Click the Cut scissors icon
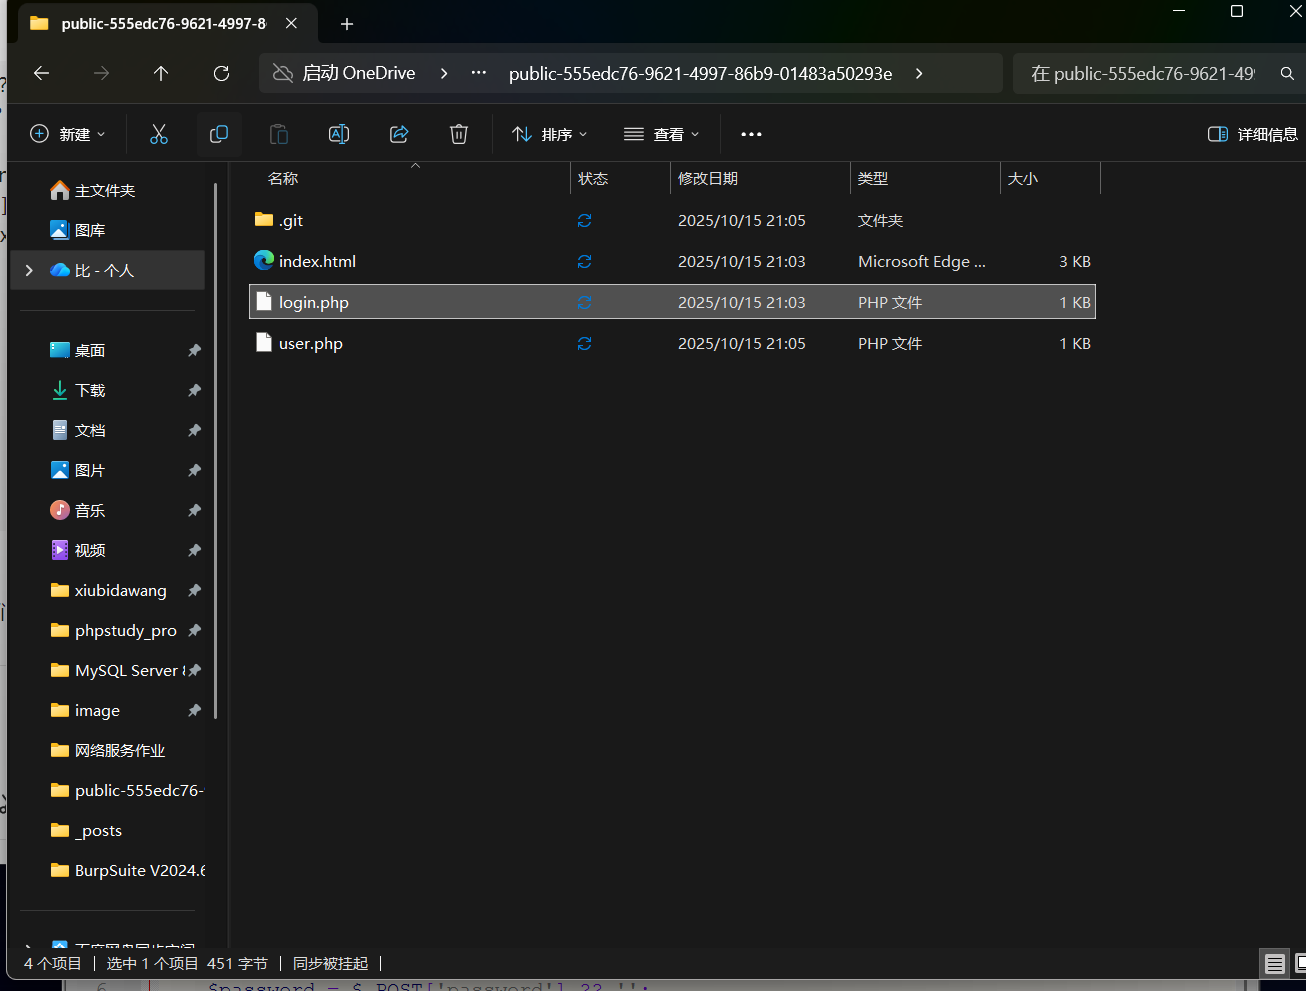Image resolution: width=1306 pixels, height=991 pixels. (159, 134)
